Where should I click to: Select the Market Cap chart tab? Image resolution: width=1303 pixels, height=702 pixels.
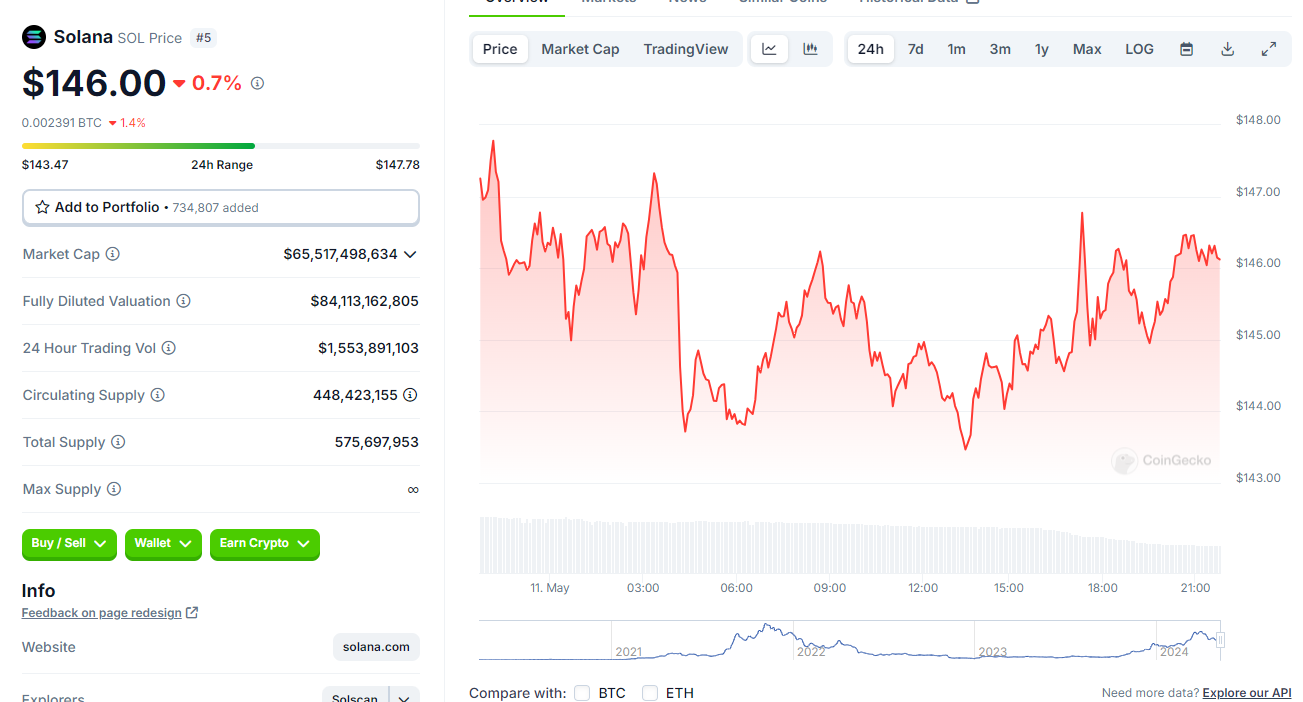coord(580,49)
